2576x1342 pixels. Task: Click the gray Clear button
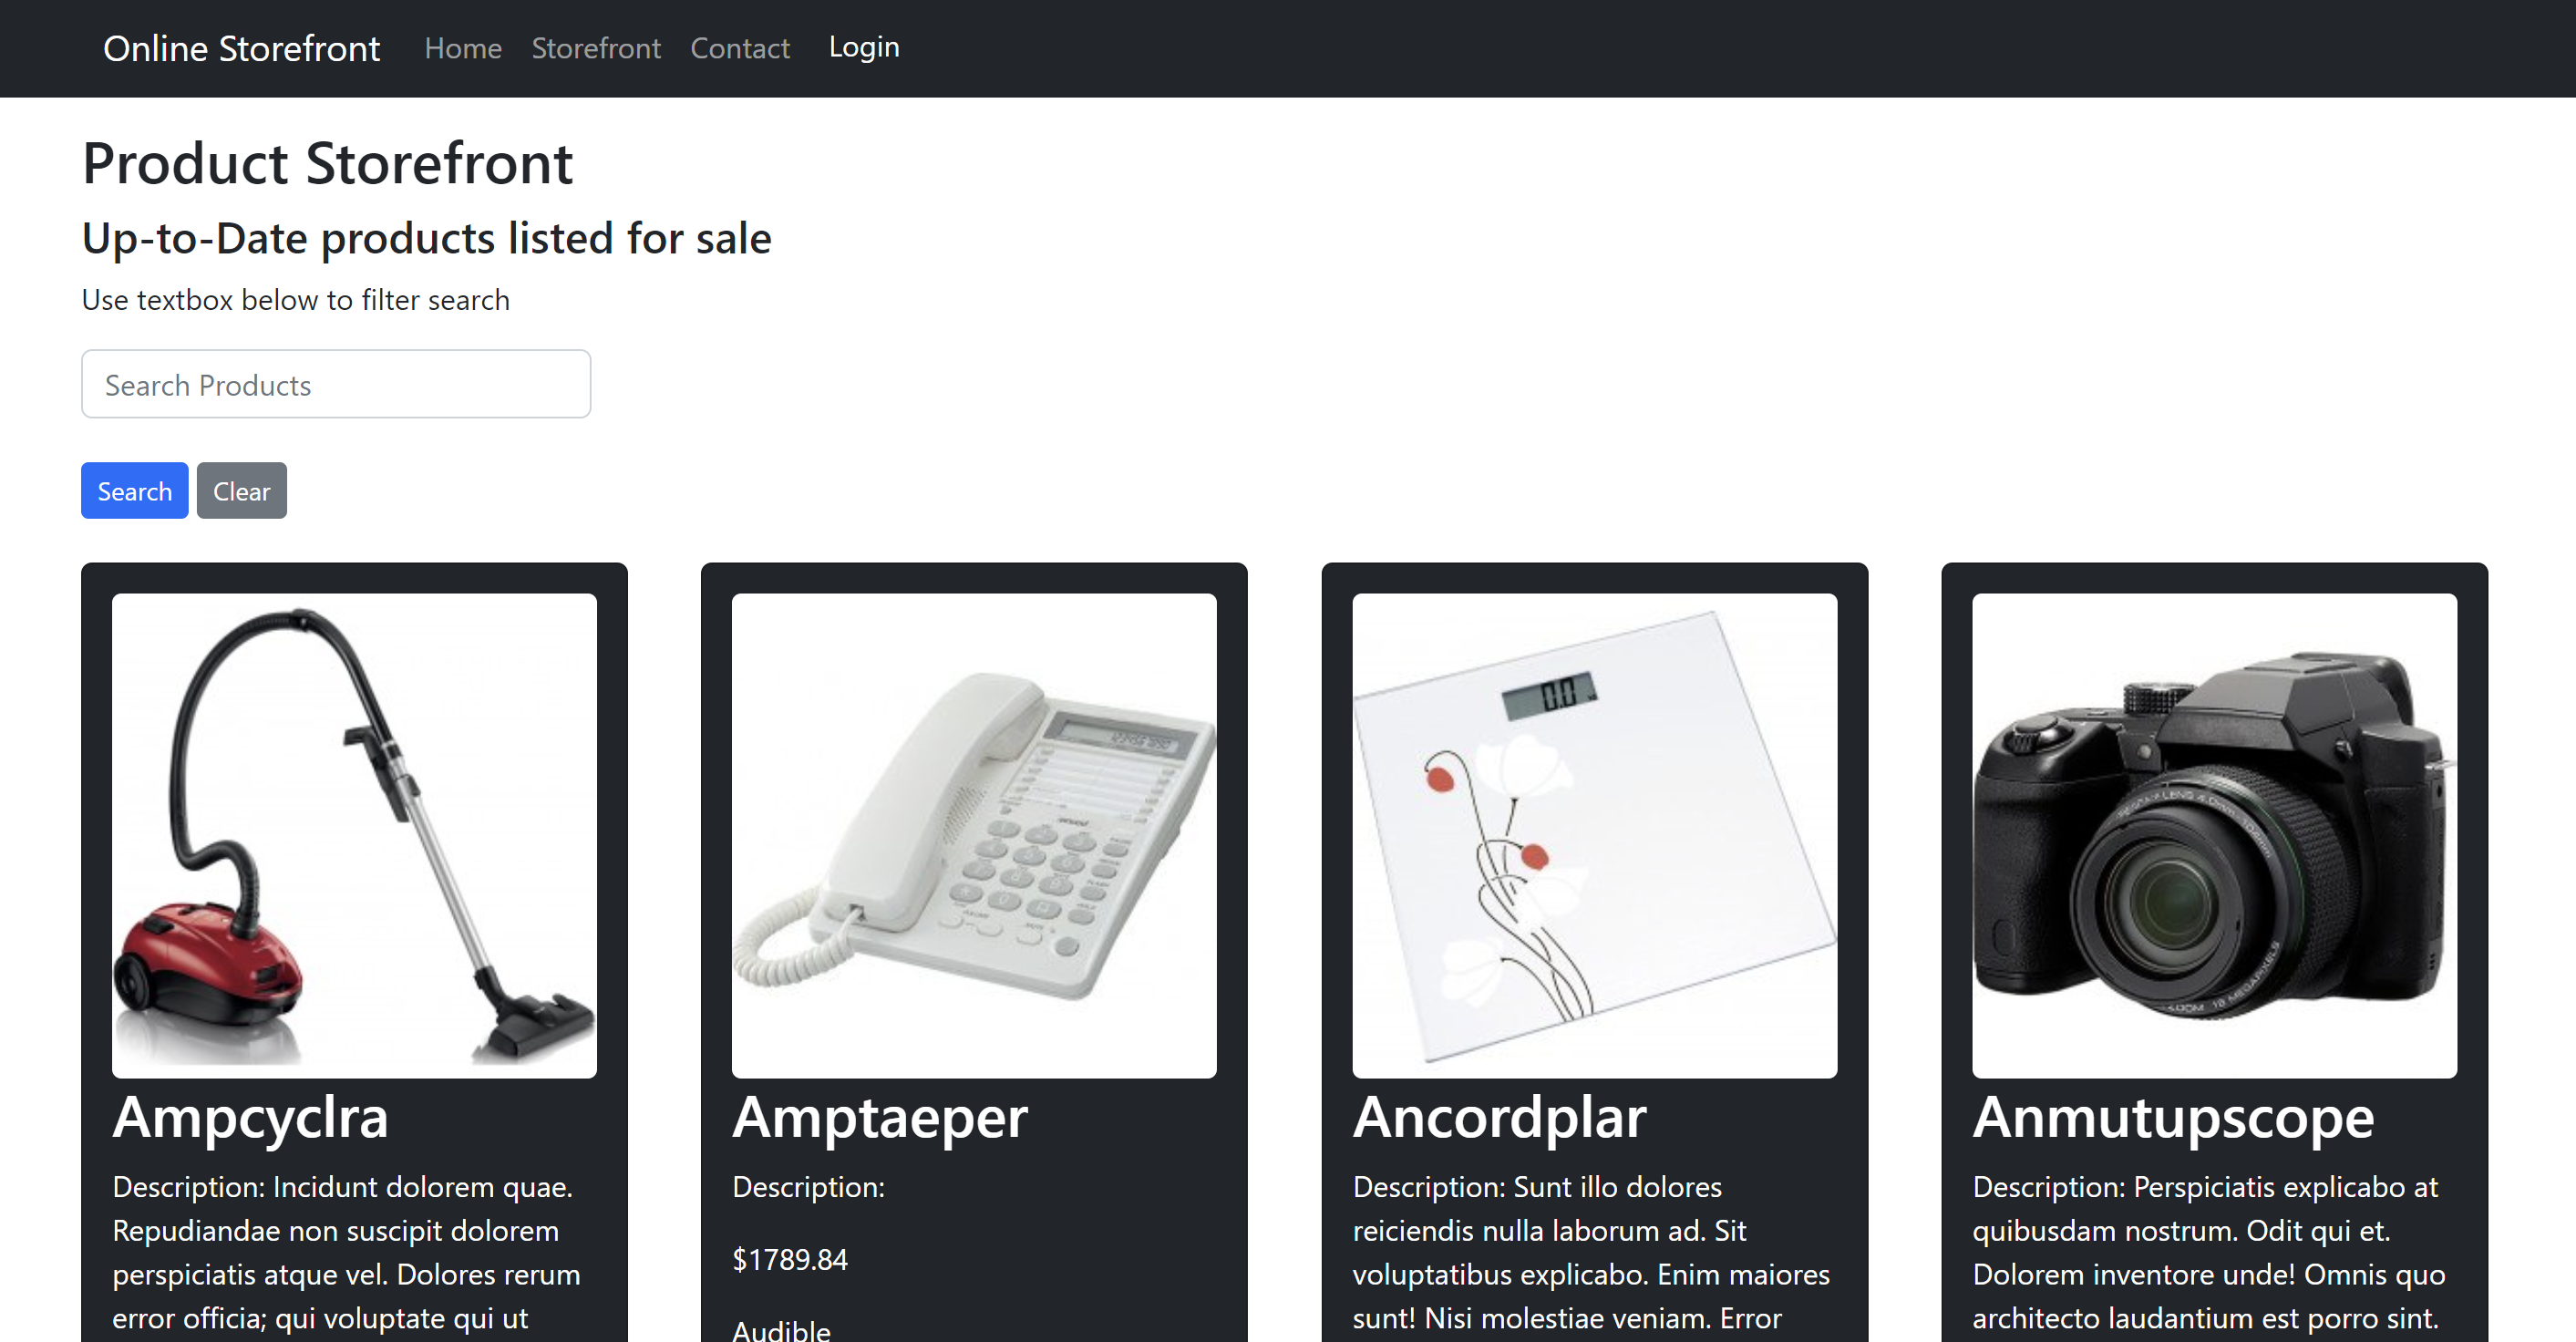241,491
